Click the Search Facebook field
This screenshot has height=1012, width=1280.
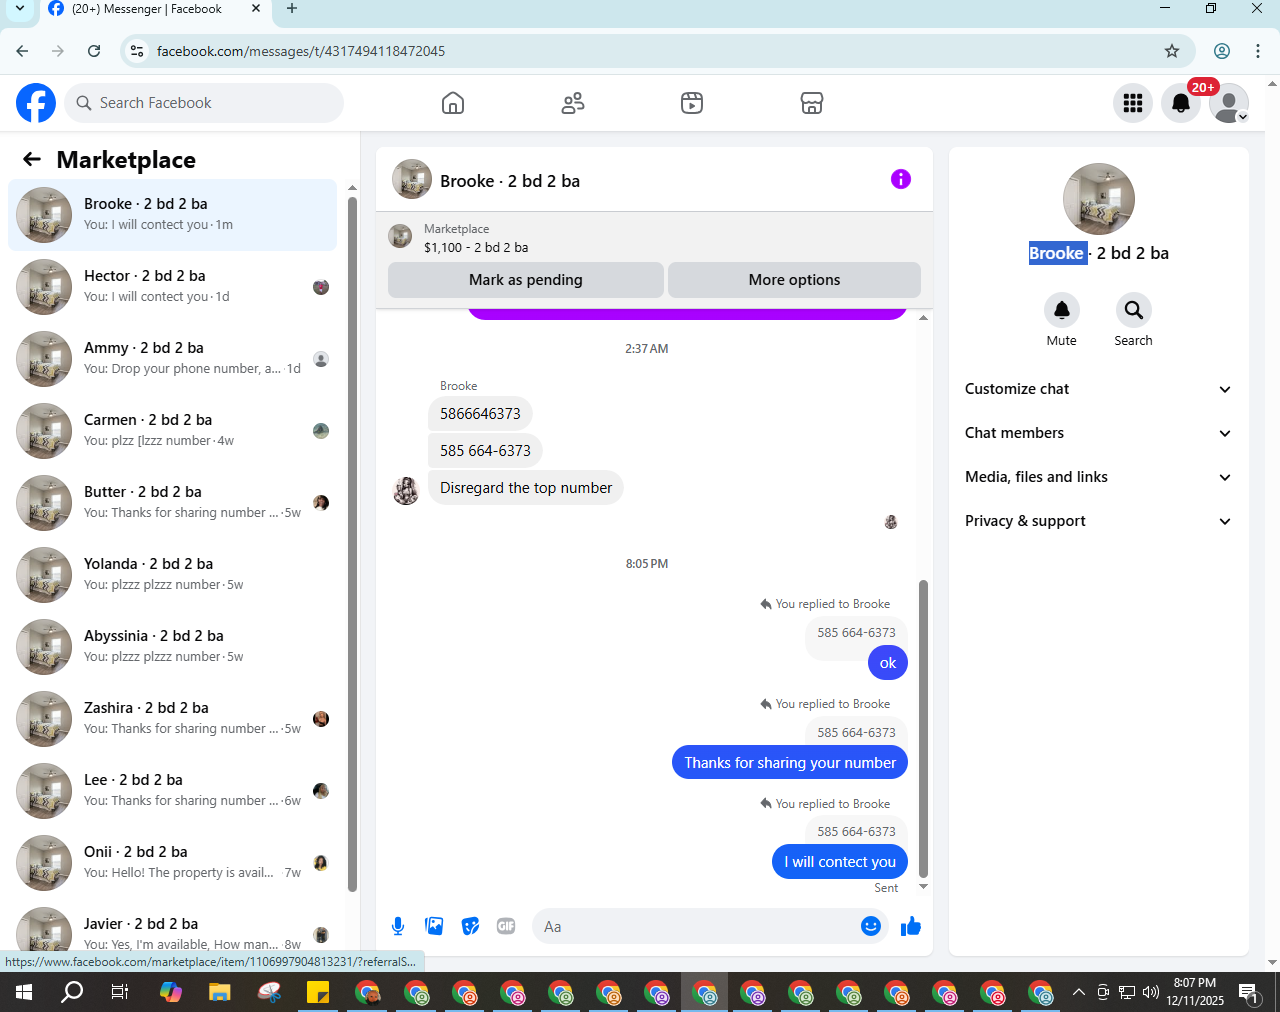204,103
